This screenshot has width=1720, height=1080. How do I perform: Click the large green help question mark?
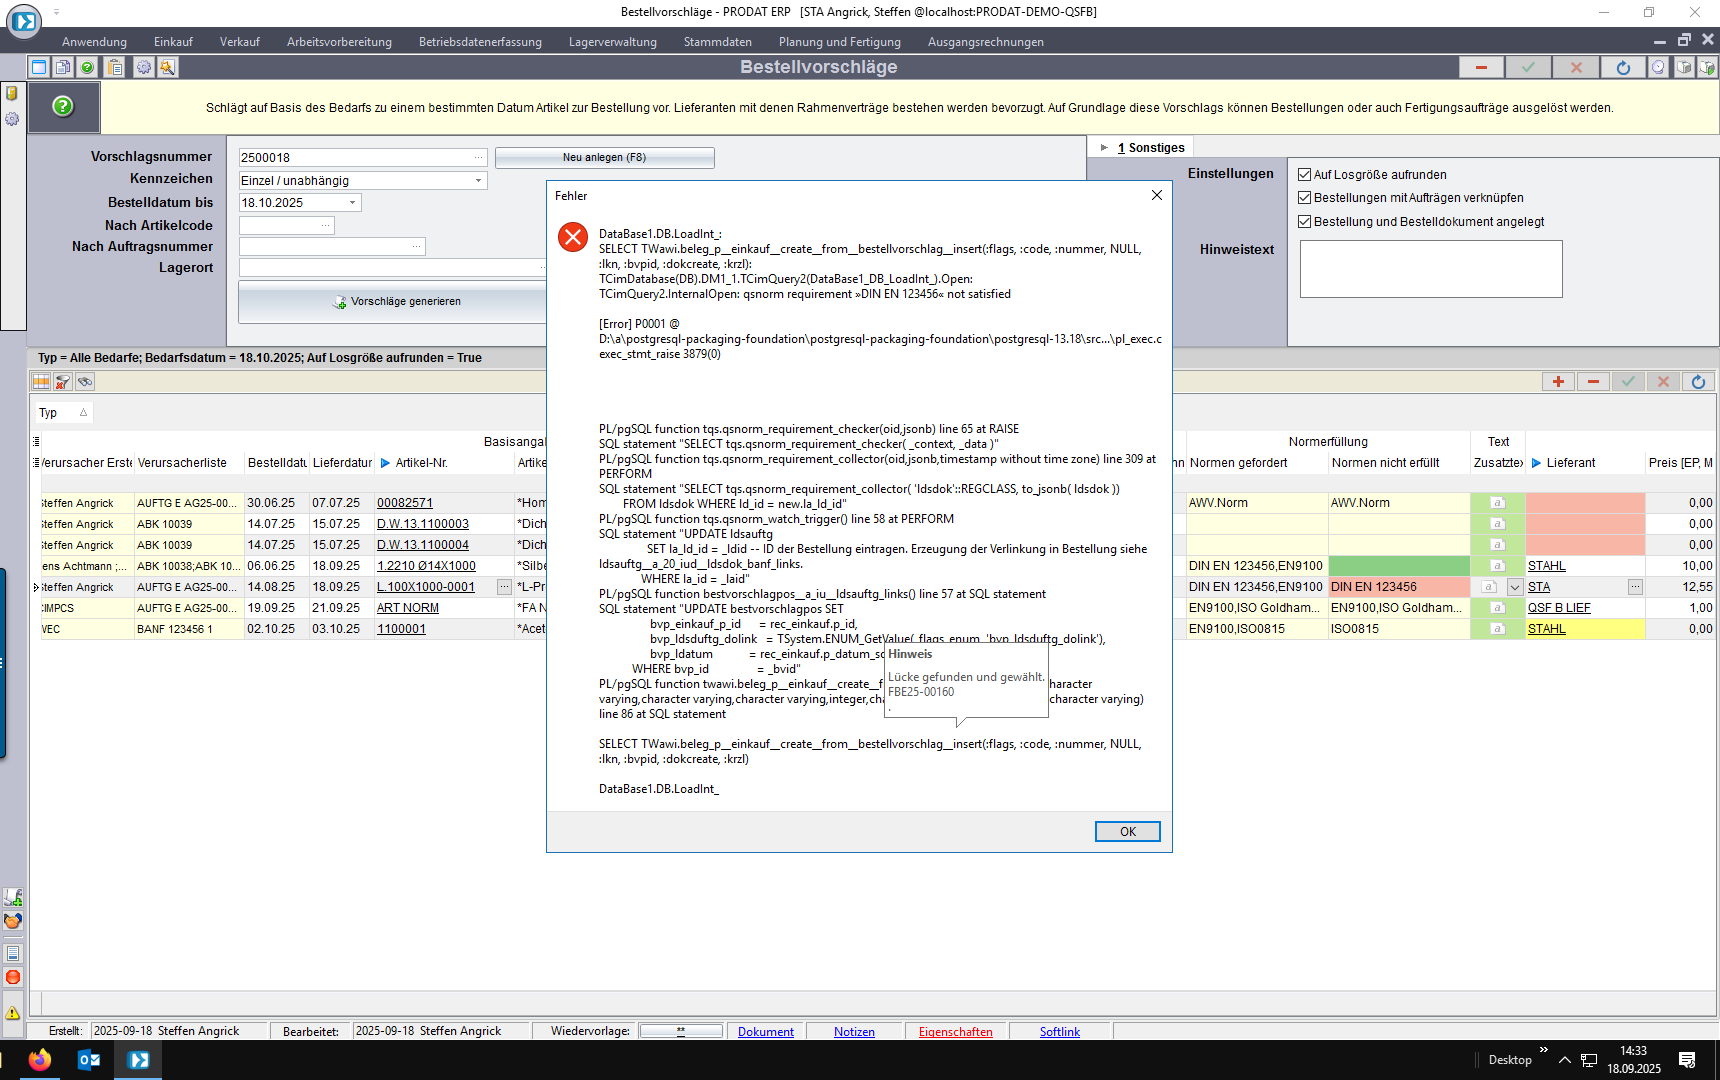[x=63, y=106]
